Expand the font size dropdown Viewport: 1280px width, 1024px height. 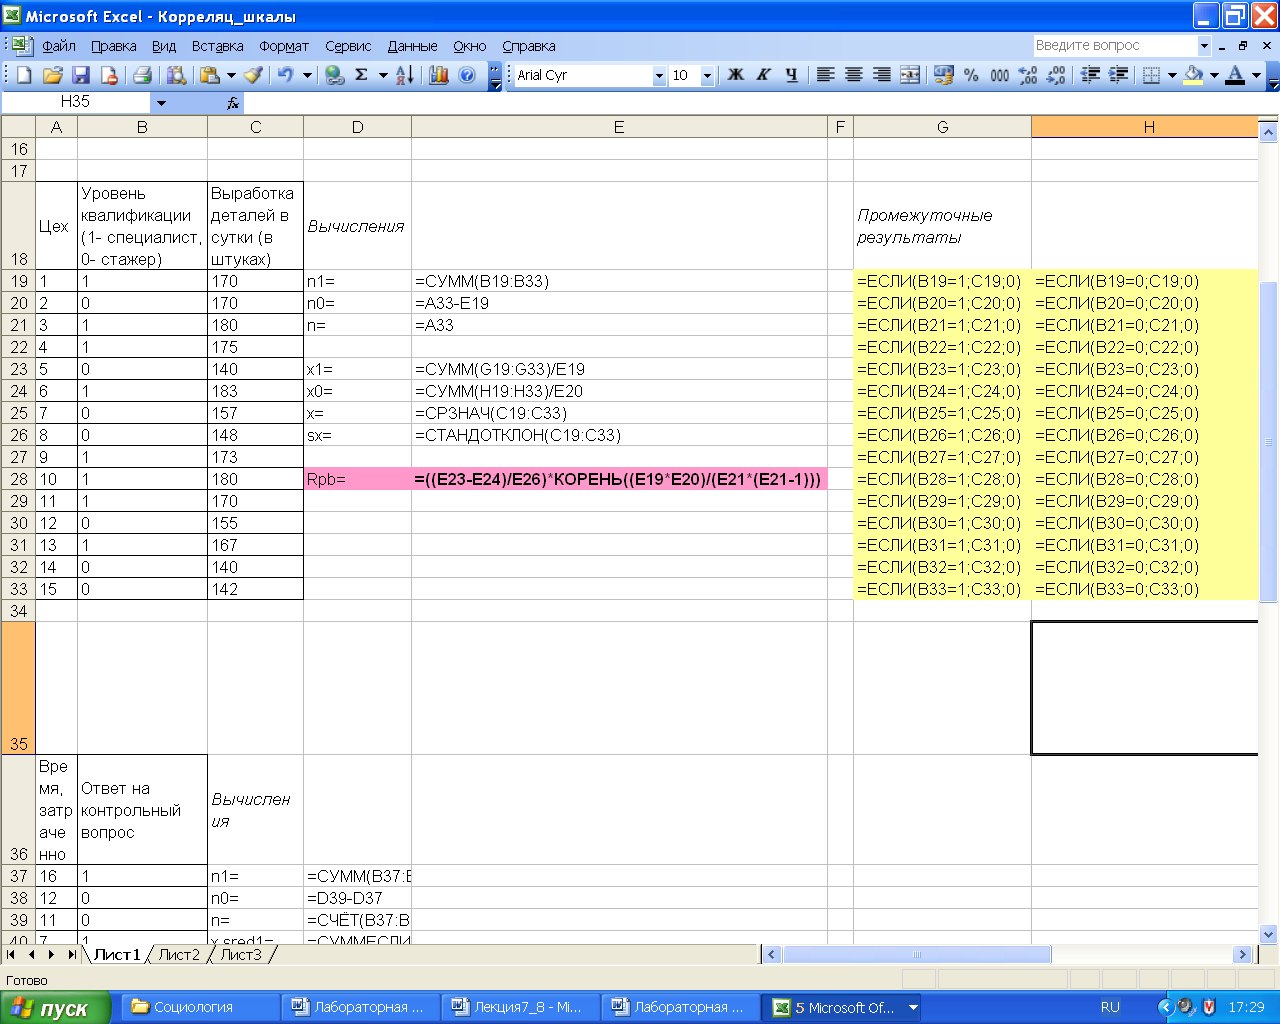tap(707, 76)
